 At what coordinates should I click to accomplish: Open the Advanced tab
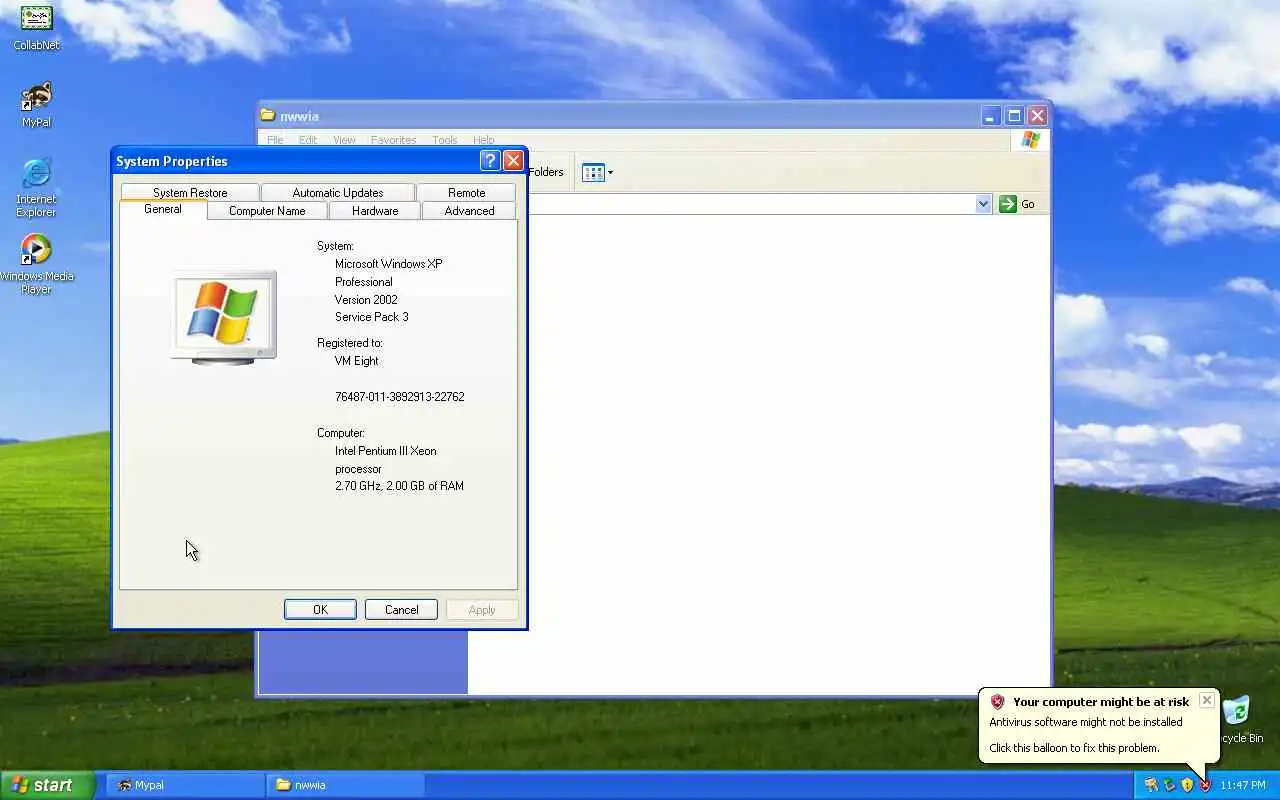click(469, 210)
